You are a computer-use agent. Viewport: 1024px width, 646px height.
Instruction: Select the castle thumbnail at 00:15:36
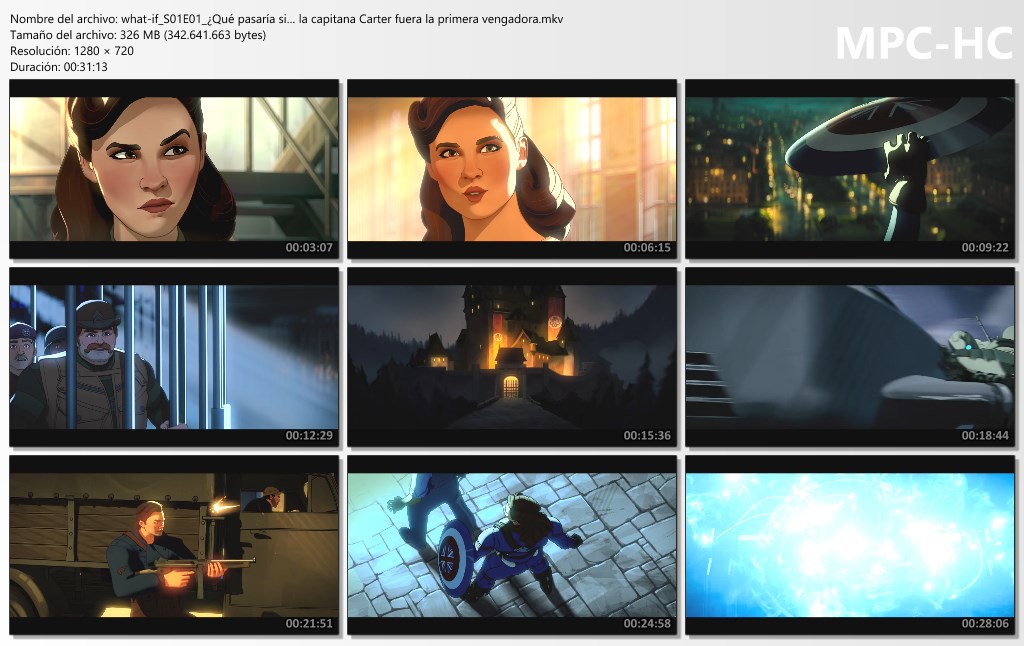[512, 357]
